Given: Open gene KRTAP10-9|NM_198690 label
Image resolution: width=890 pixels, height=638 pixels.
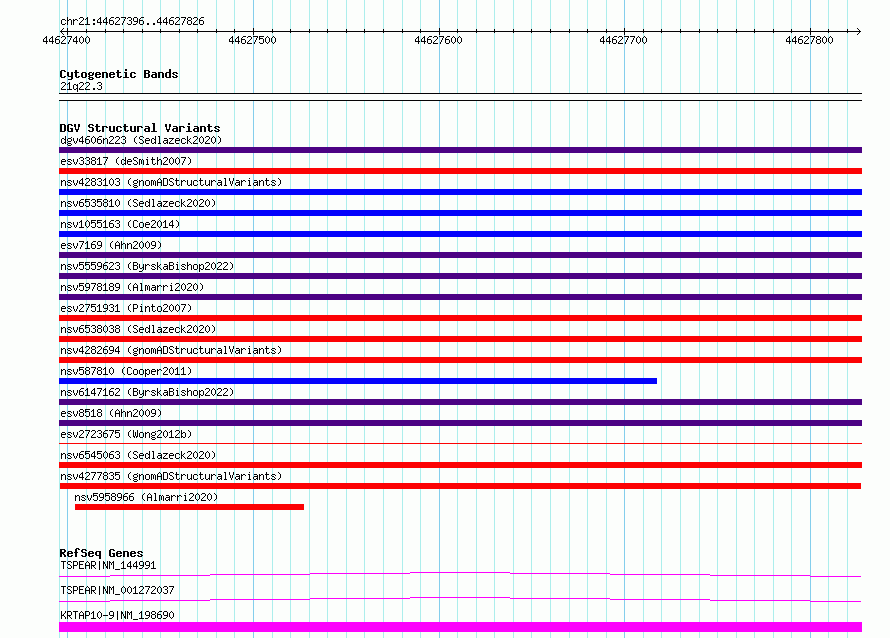Looking at the screenshot, I should pos(117,615).
